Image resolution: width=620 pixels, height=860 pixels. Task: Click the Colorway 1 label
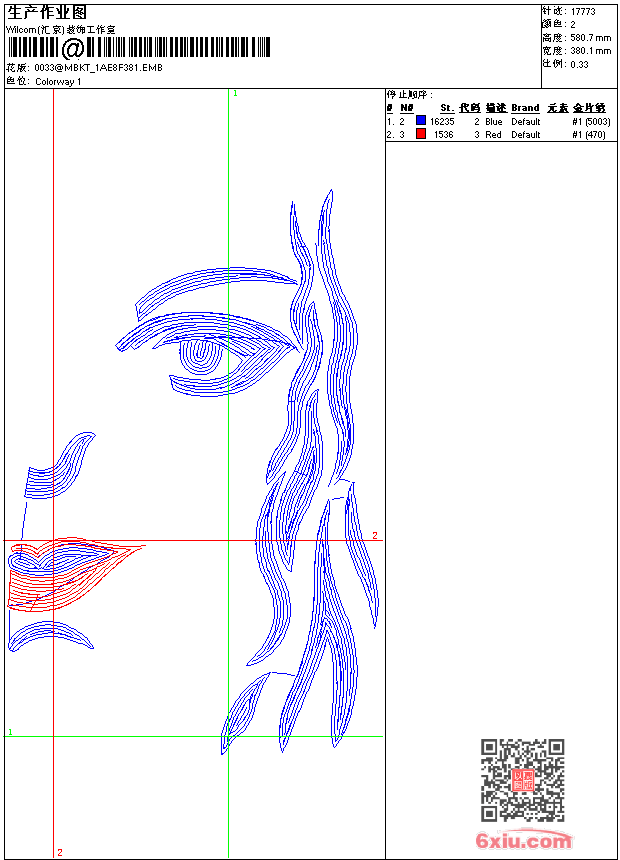[x=58, y=81]
